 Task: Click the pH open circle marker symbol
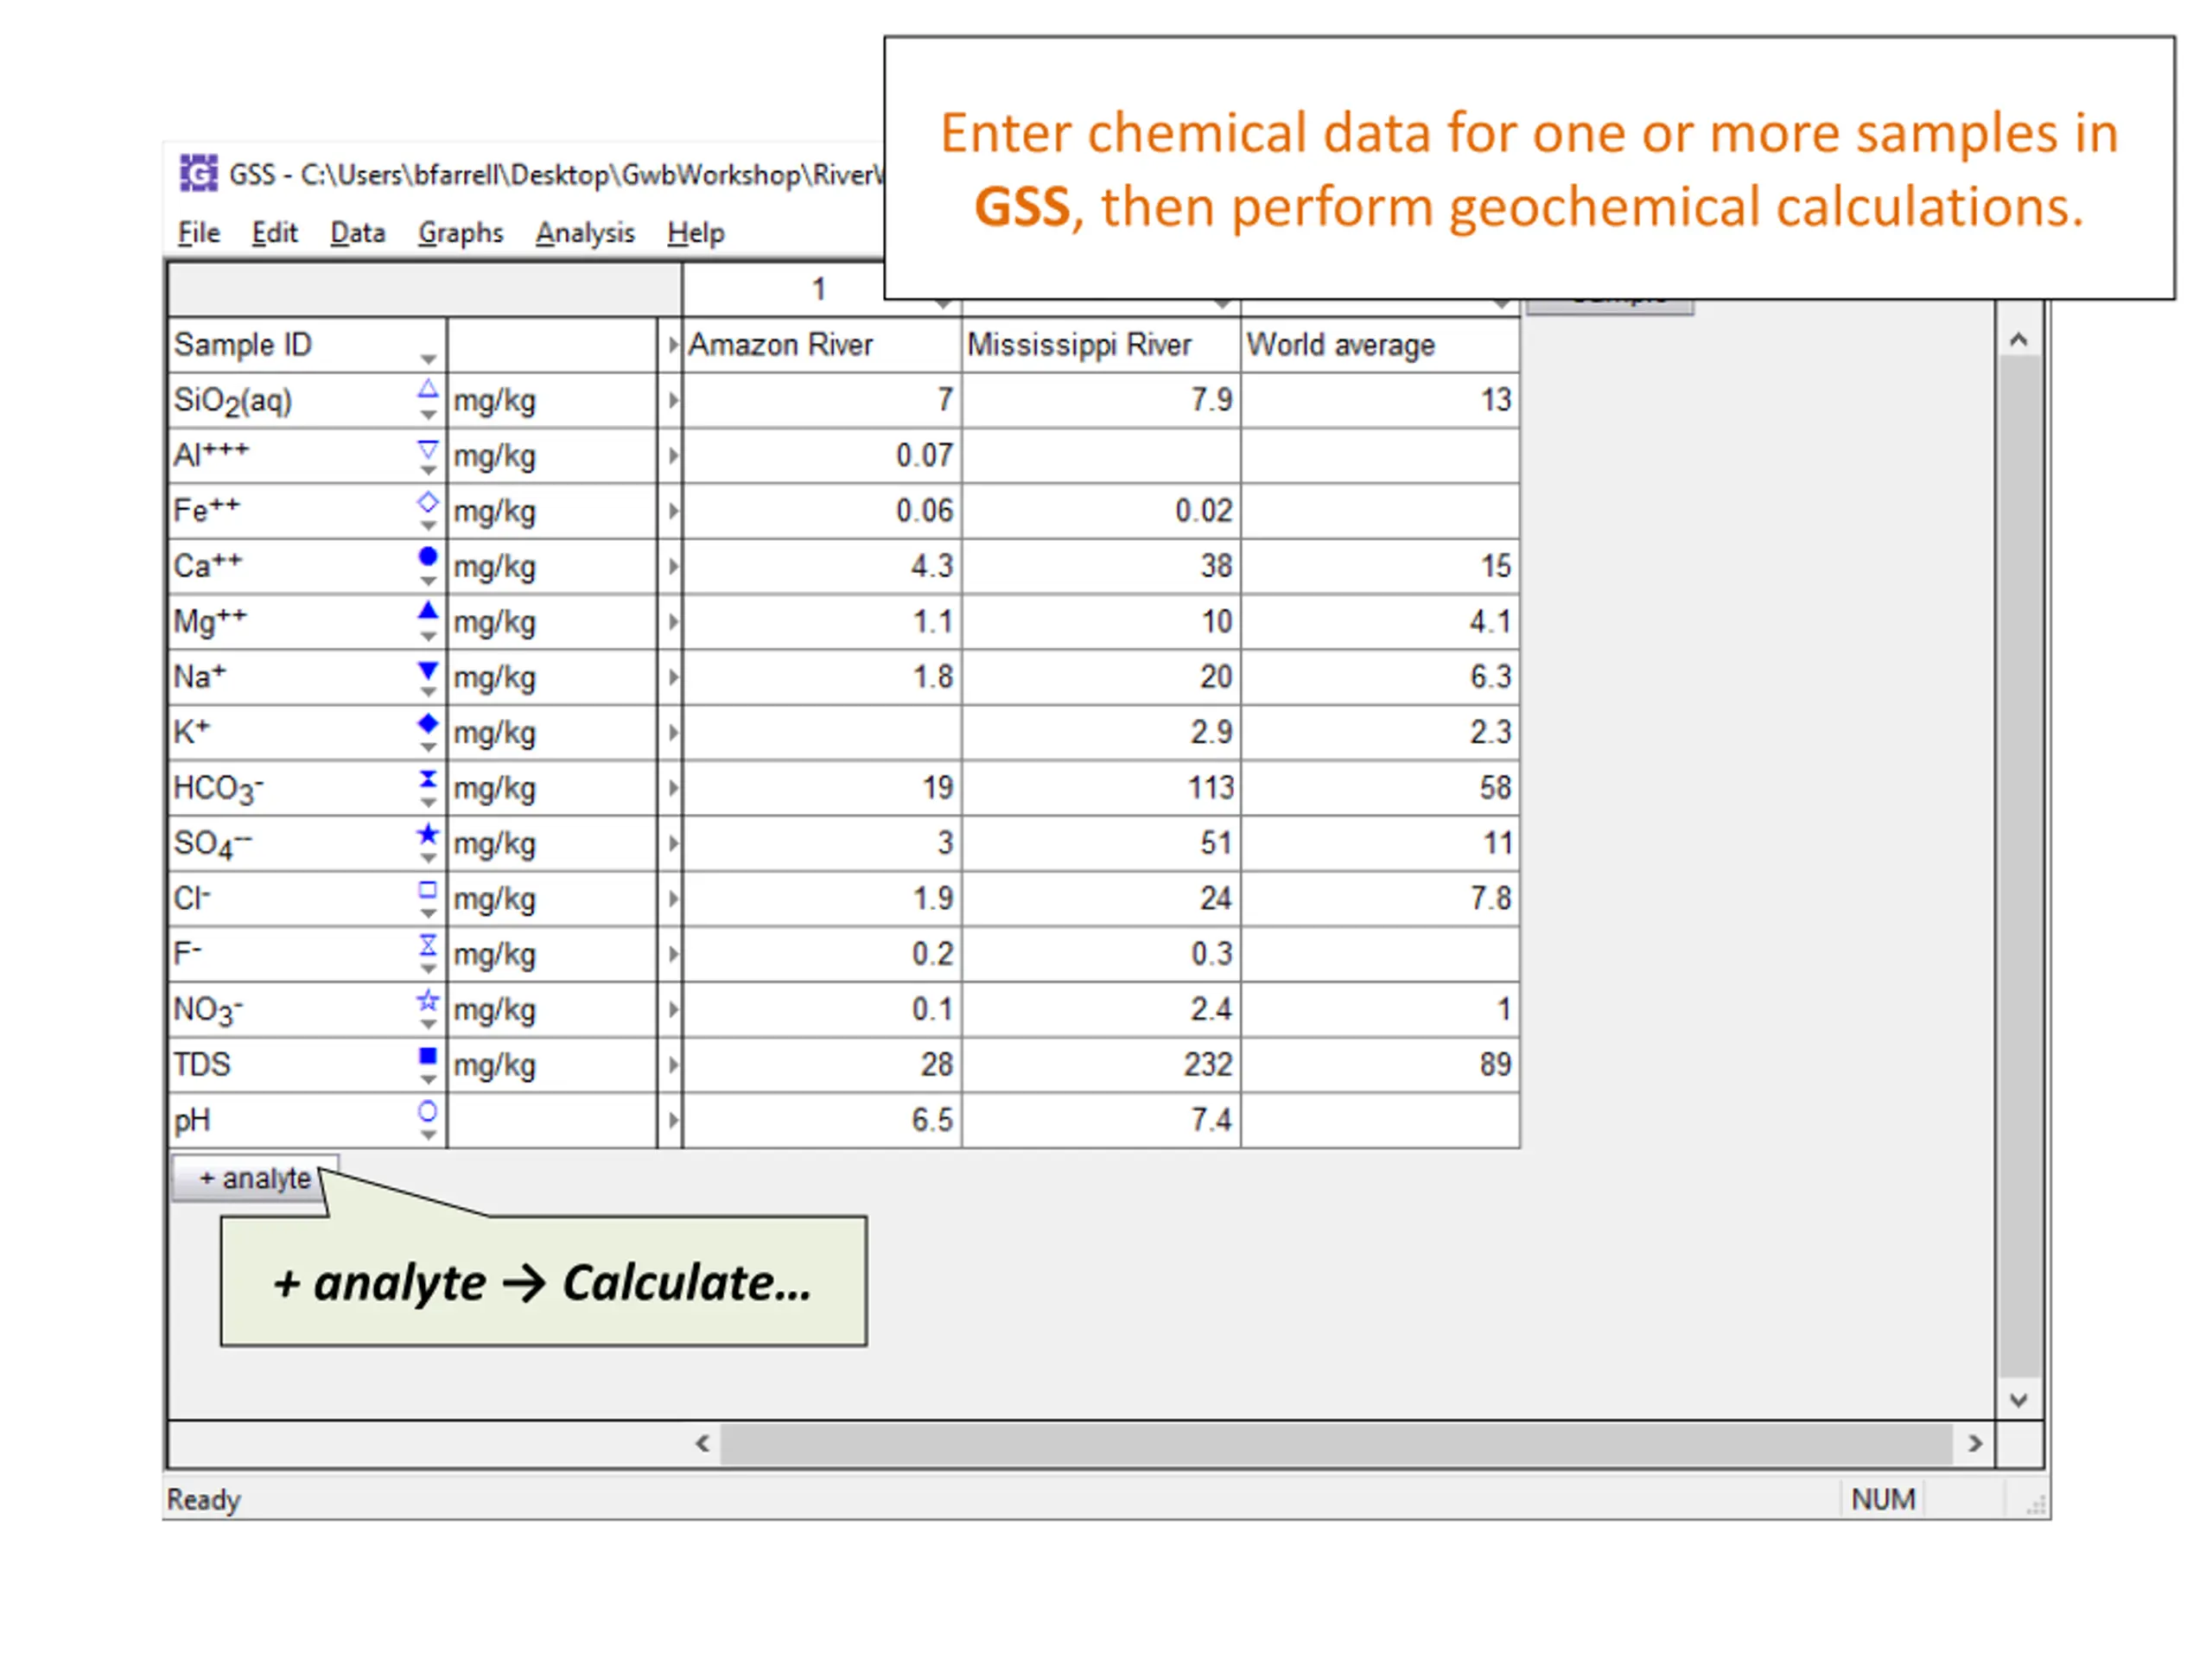(427, 1110)
